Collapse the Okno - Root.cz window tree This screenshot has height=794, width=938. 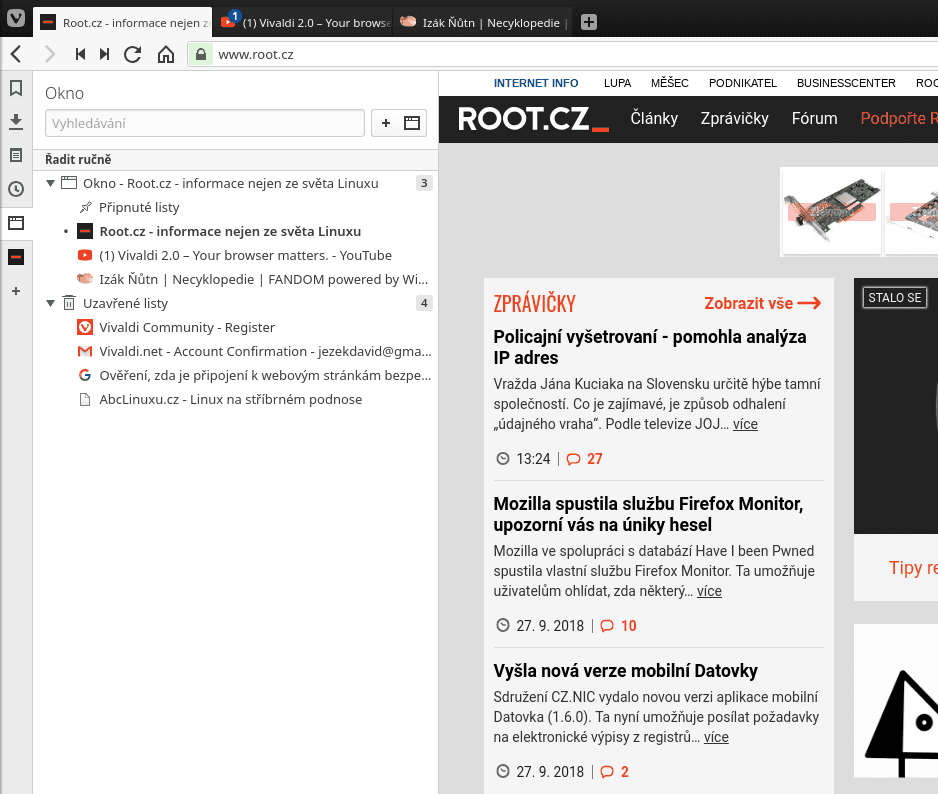[50, 183]
